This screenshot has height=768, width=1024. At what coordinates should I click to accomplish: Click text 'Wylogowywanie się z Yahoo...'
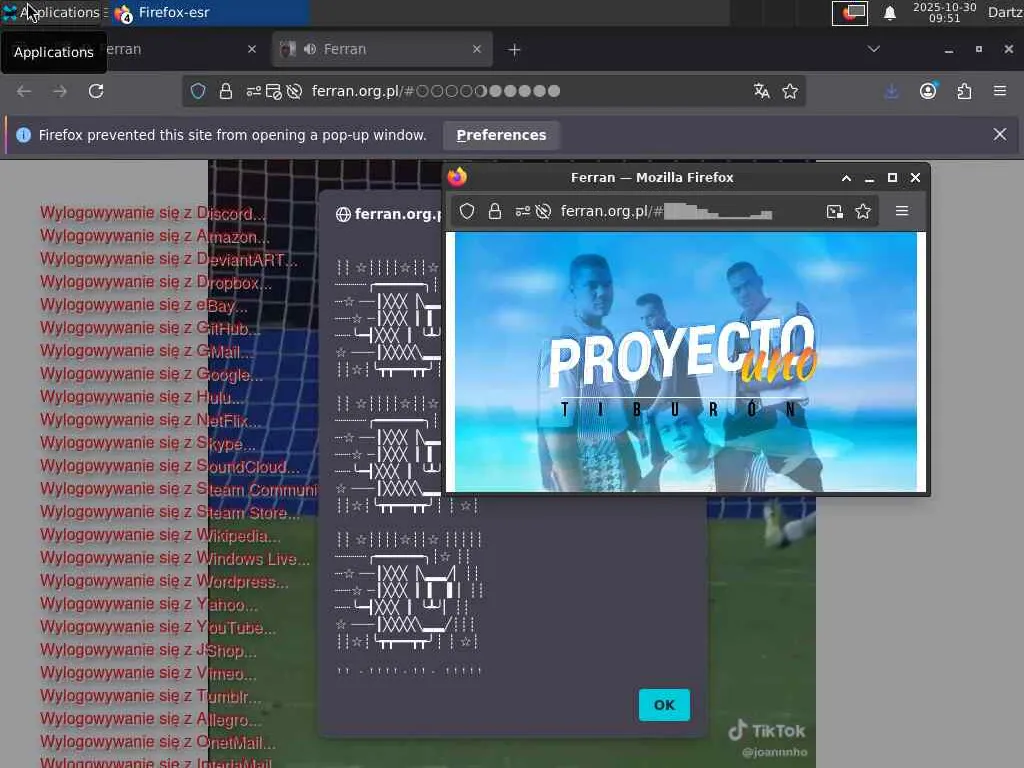pos(149,604)
